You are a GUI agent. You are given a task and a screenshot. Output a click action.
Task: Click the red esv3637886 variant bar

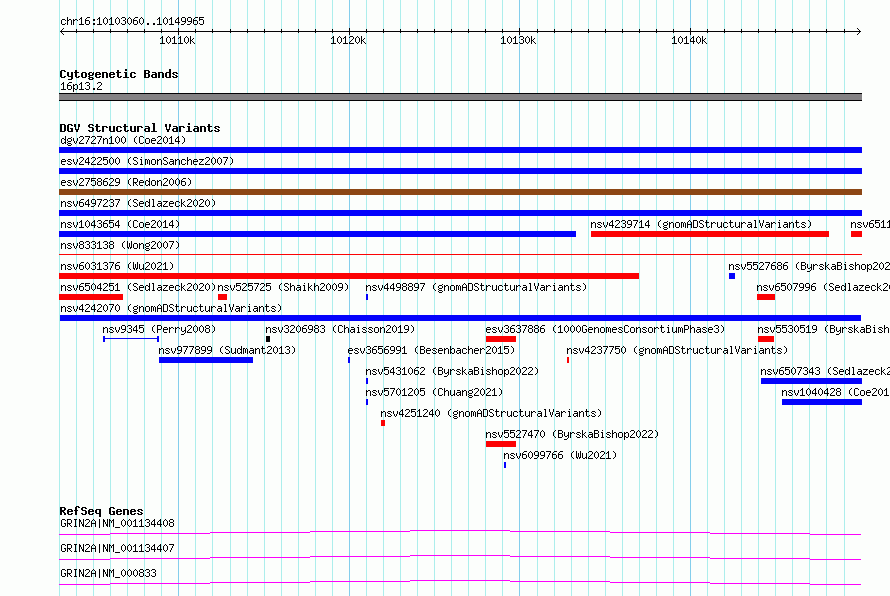pyautogui.click(x=501, y=339)
